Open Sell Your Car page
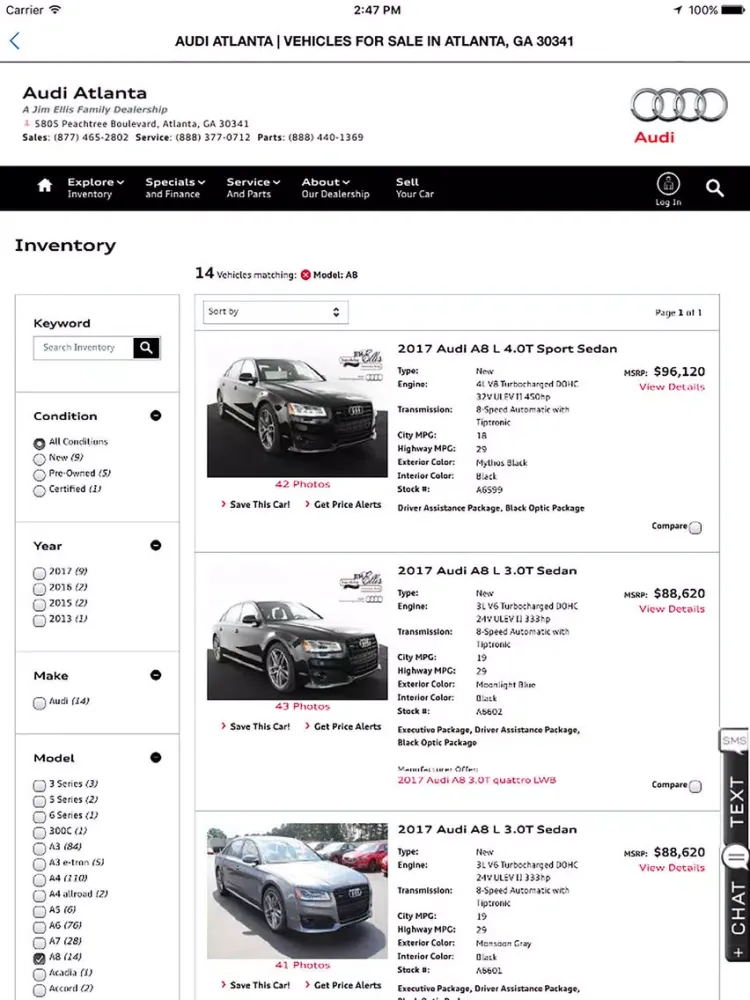 (x=415, y=188)
